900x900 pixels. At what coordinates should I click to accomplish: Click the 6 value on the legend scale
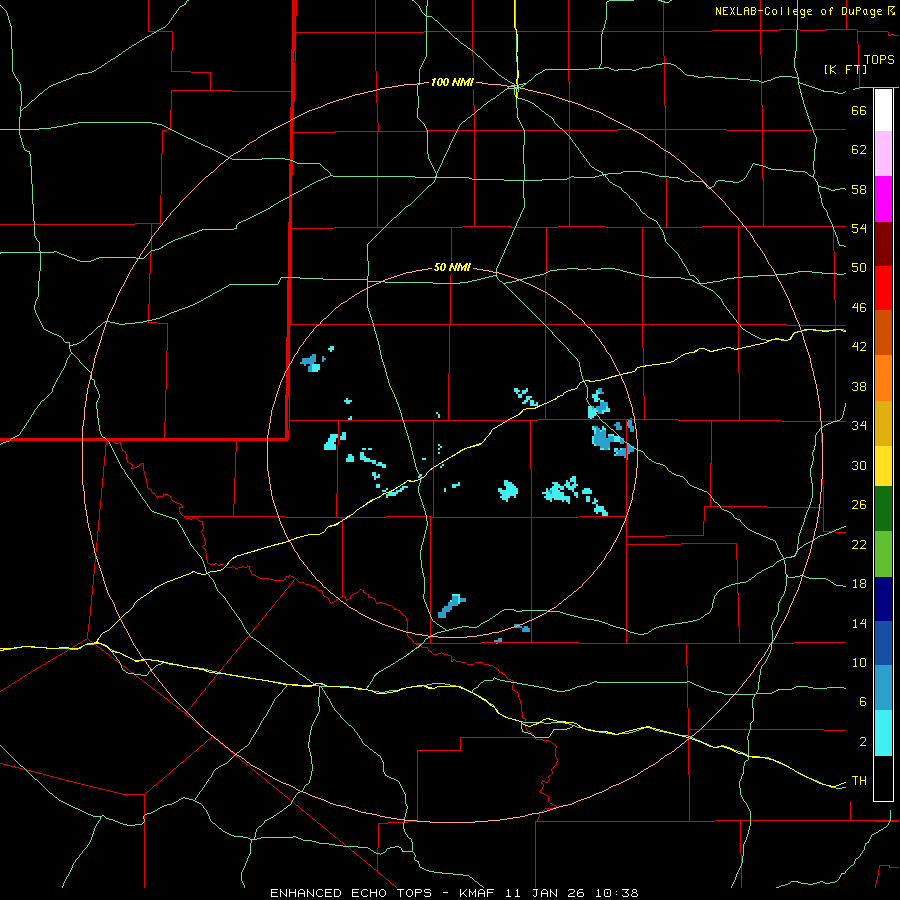[x=863, y=702]
